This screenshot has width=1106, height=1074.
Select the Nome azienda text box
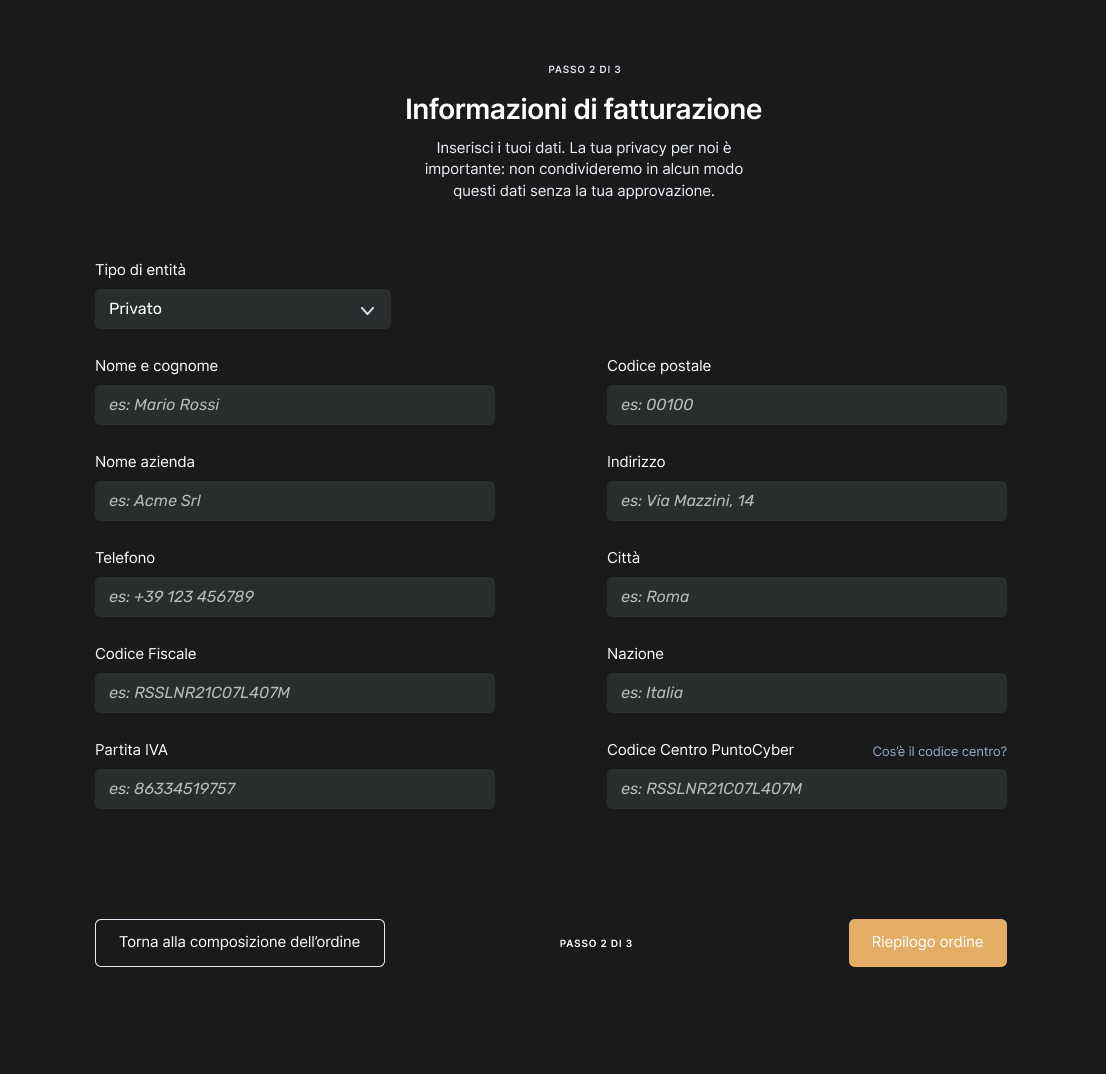pos(294,501)
